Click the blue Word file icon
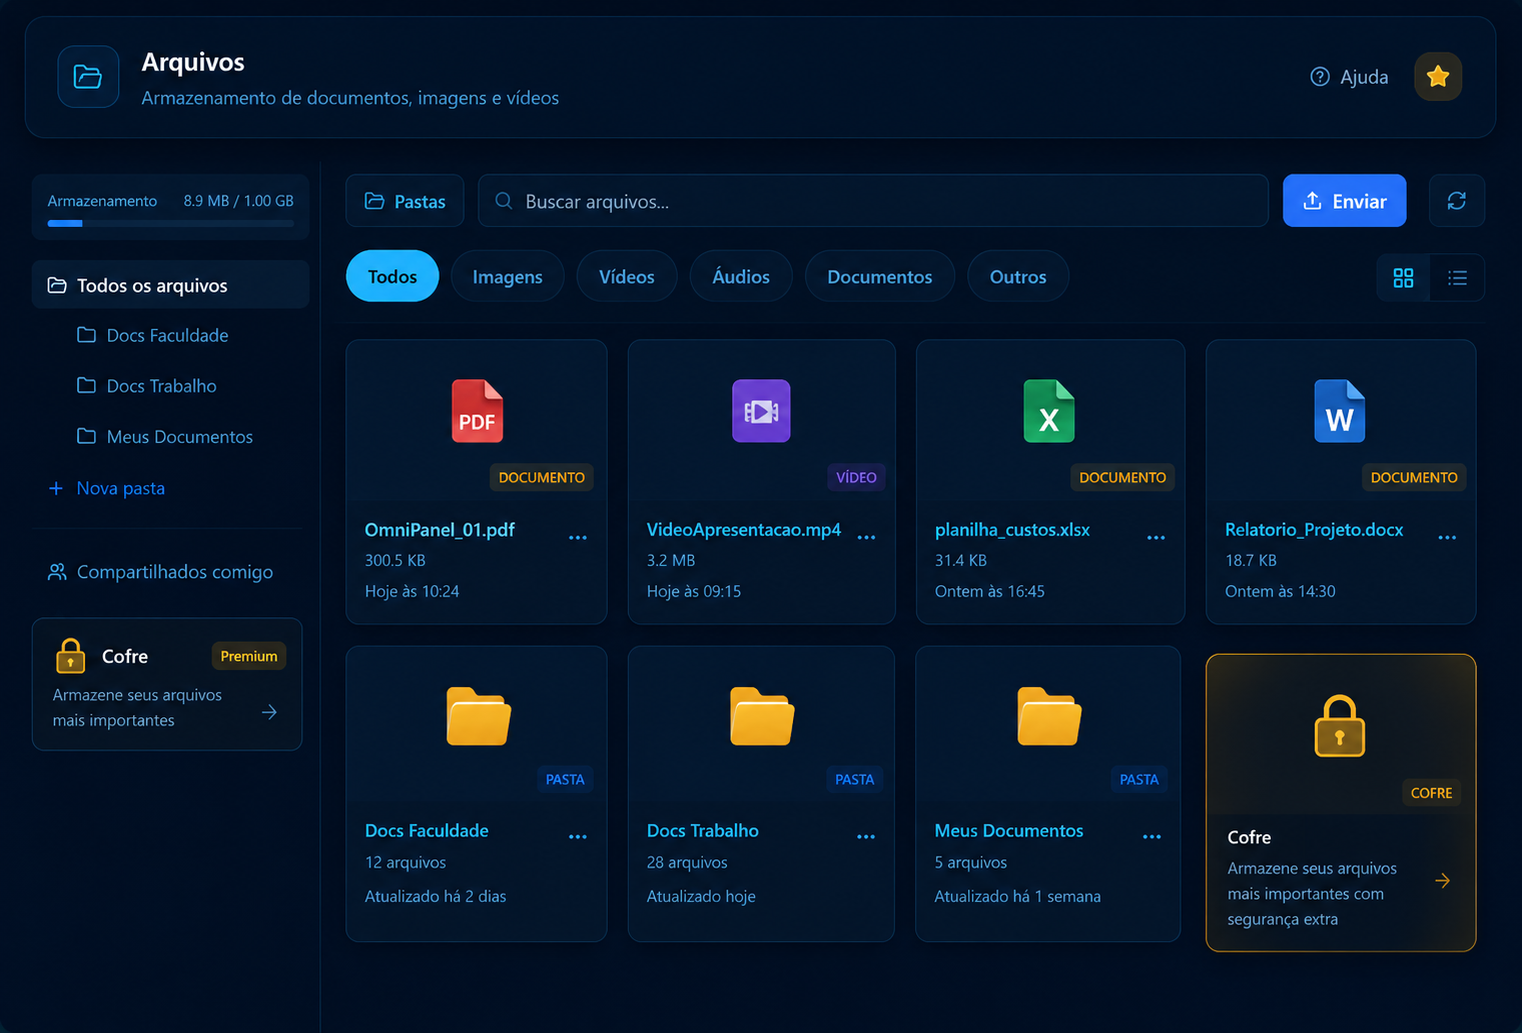1522x1033 pixels. [1340, 411]
